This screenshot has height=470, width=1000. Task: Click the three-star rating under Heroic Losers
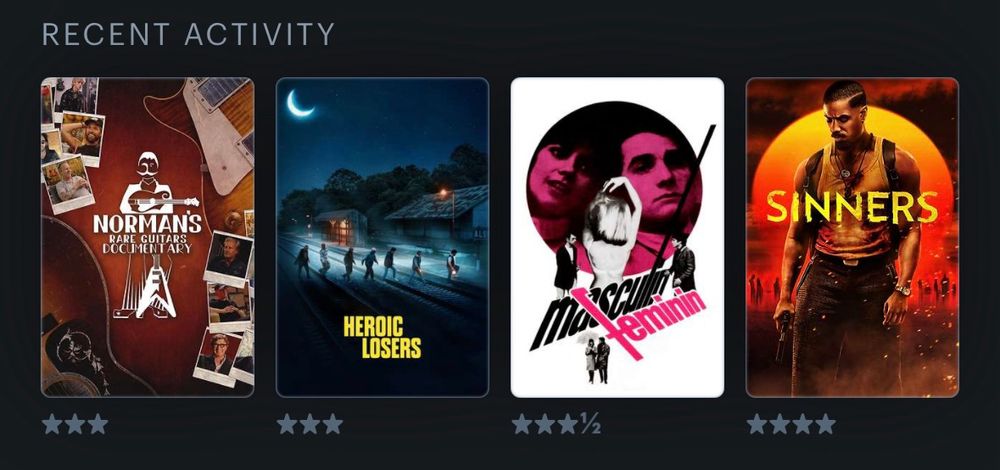point(310,423)
